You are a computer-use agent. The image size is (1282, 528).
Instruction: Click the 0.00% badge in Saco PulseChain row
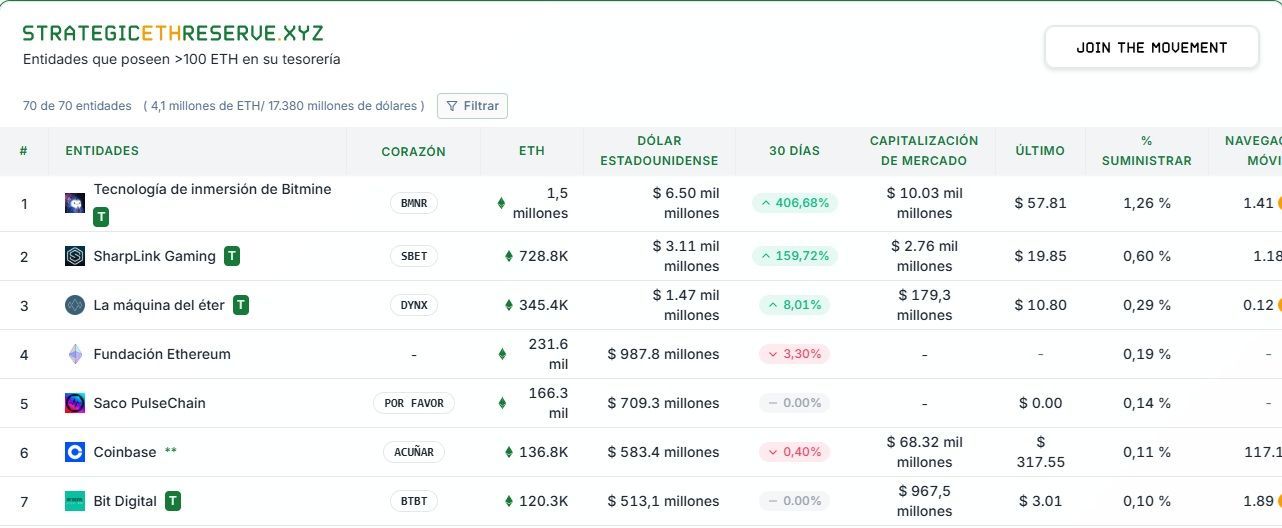coord(795,403)
